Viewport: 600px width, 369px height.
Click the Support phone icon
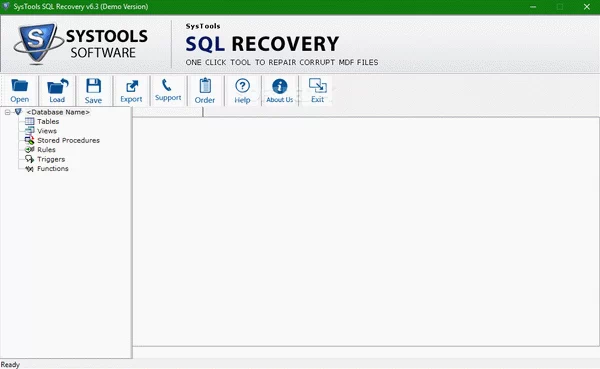coord(166,85)
